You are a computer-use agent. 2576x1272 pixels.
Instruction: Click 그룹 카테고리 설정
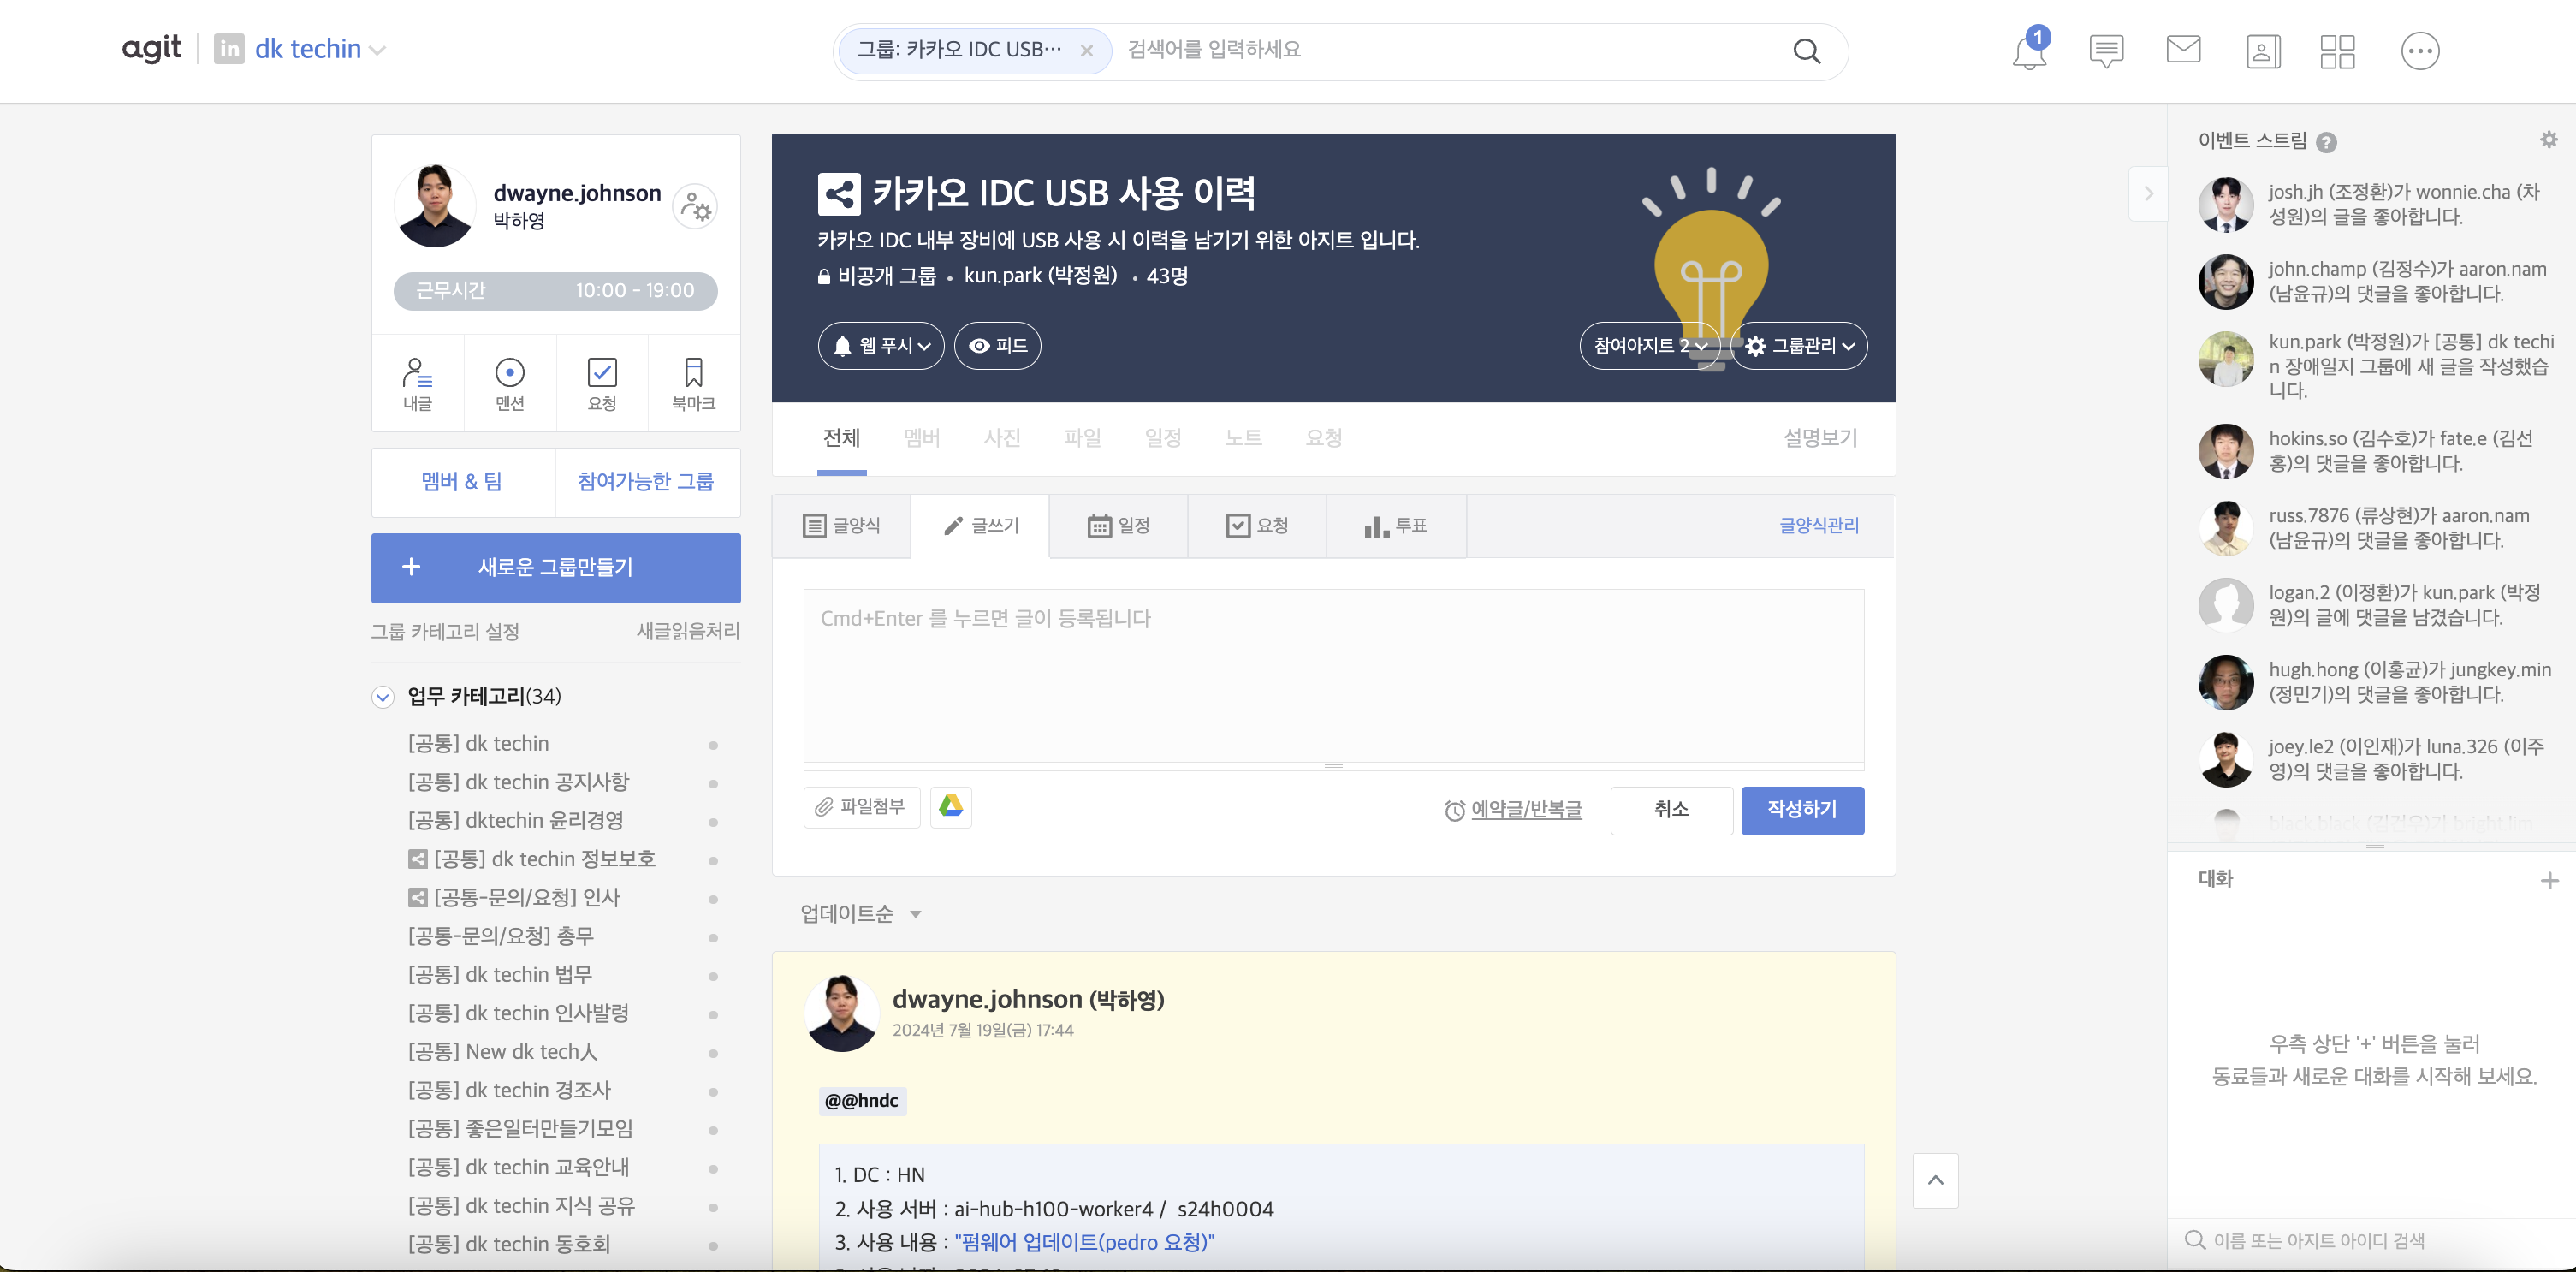coord(445,632)
